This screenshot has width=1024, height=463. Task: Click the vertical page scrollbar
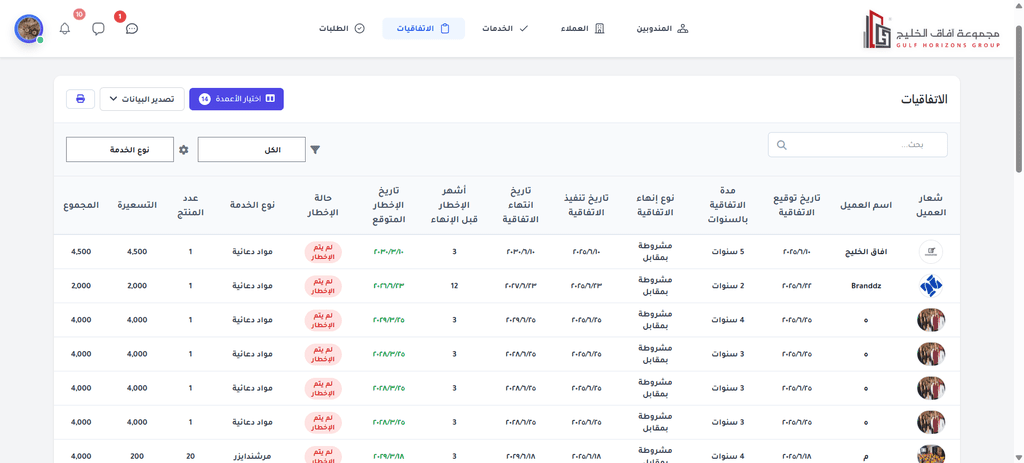pyautogui.click(x=1019, y=98)
